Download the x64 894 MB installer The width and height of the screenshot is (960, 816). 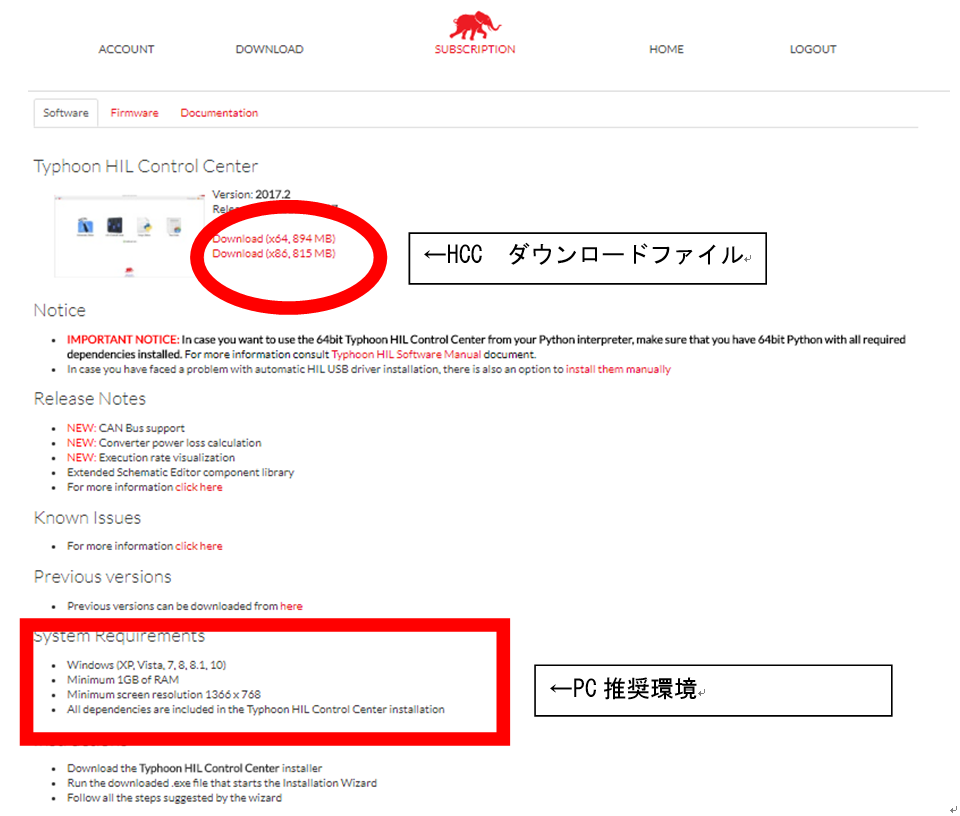click(x=274, y=239)
